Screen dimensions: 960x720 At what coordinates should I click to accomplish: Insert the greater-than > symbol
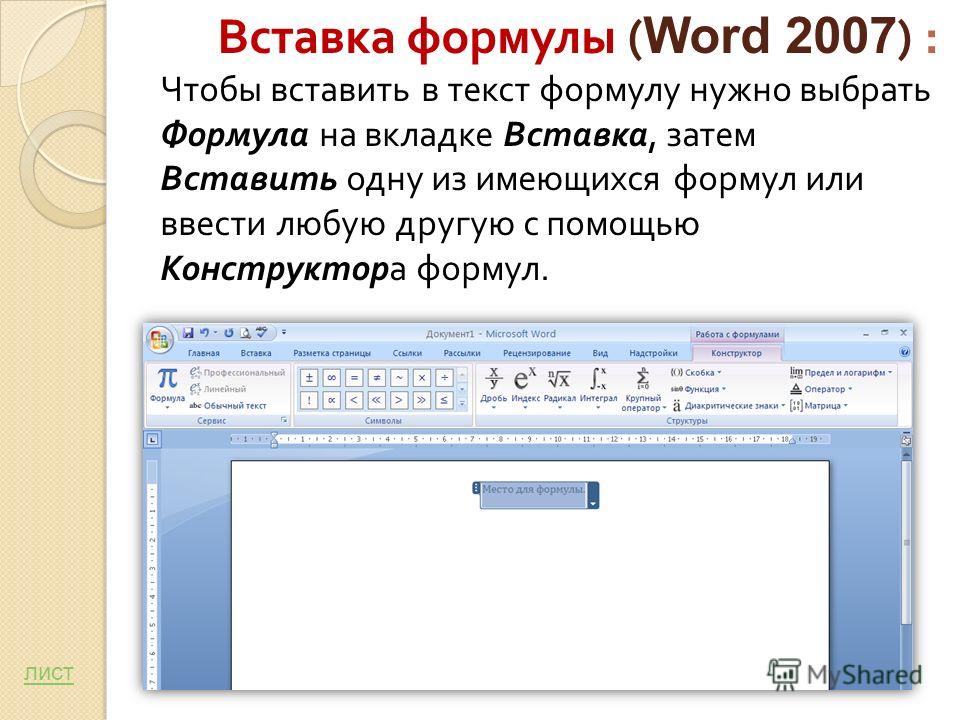point(399,400)
